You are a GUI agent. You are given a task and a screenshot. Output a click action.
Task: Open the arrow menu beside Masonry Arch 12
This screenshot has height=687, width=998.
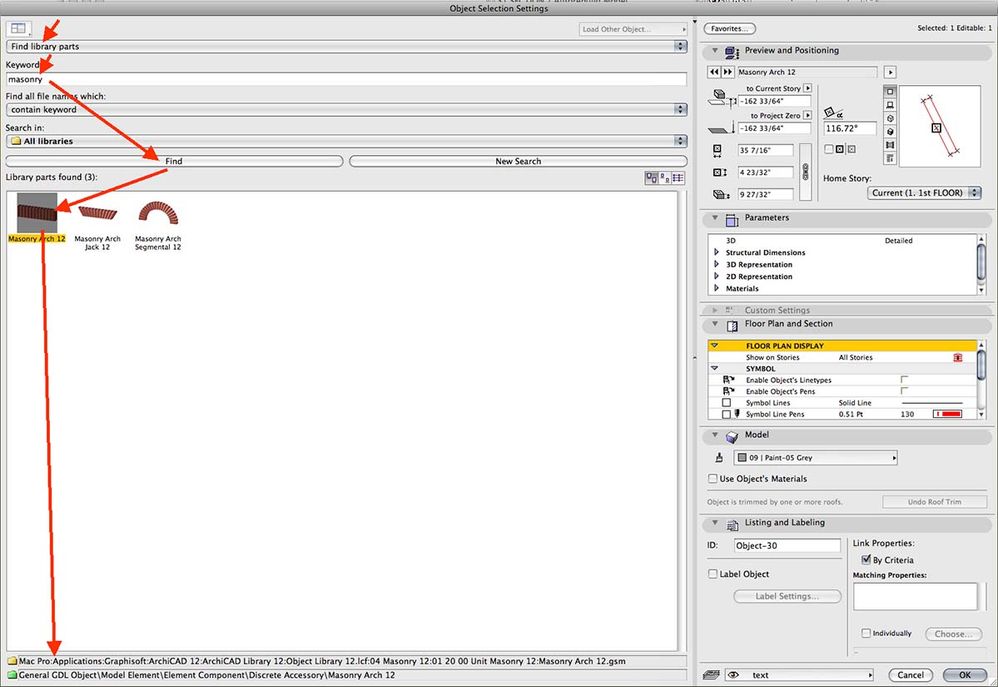point(890,73)
